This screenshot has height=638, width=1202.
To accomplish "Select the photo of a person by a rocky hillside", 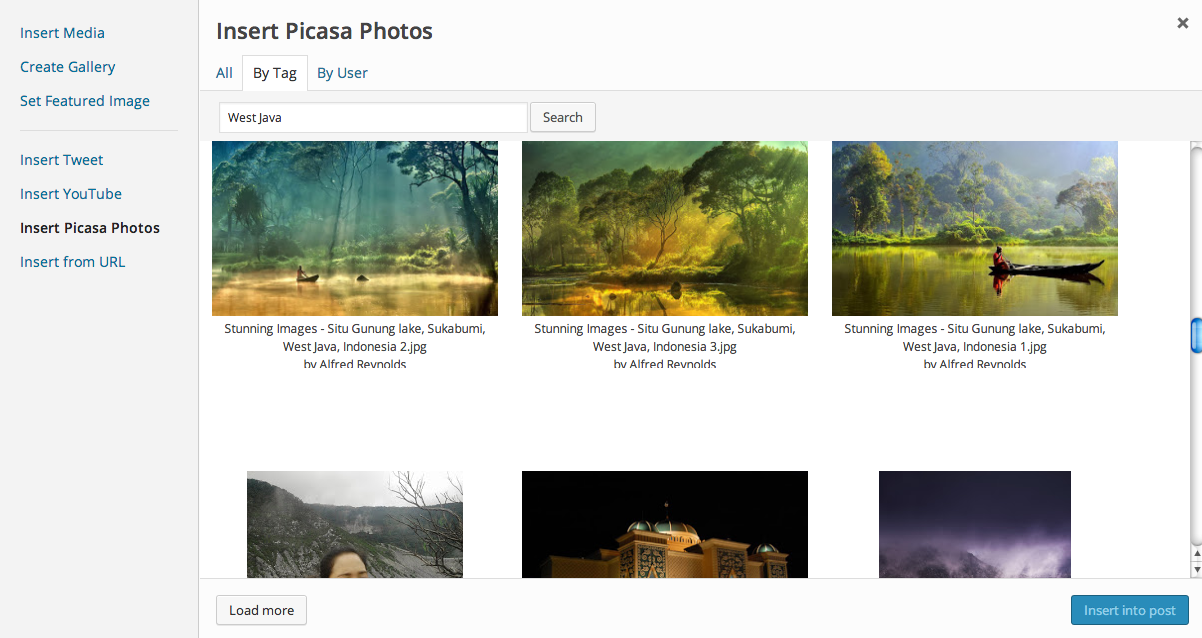I will [x=355, y=524].
